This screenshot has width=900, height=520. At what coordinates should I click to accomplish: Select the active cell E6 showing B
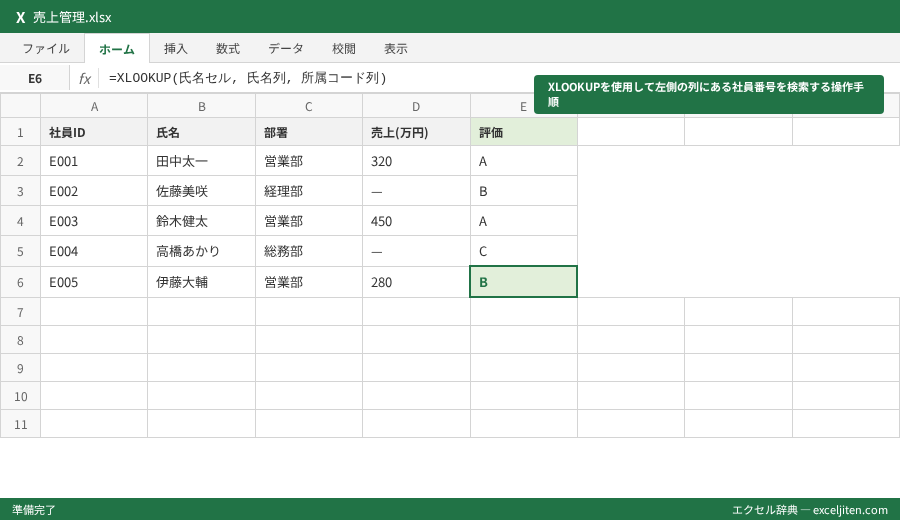click(523, 282)
